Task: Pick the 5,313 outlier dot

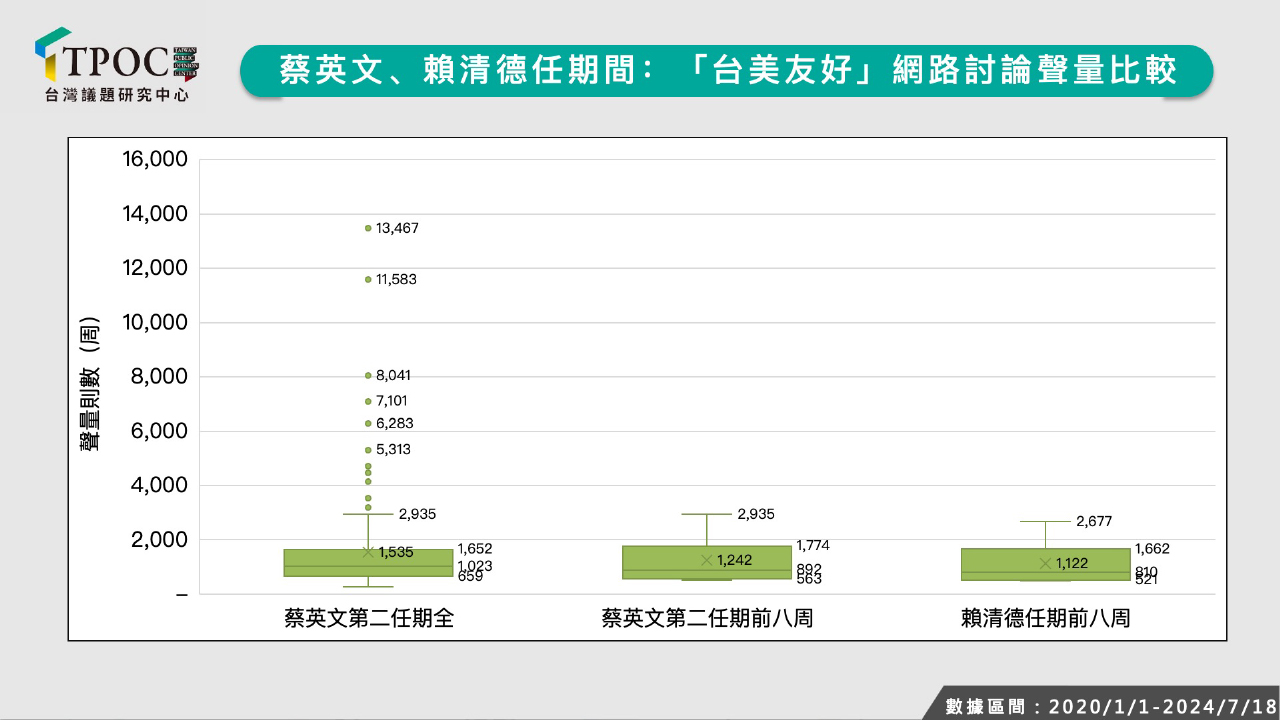Action: point(368,450)
